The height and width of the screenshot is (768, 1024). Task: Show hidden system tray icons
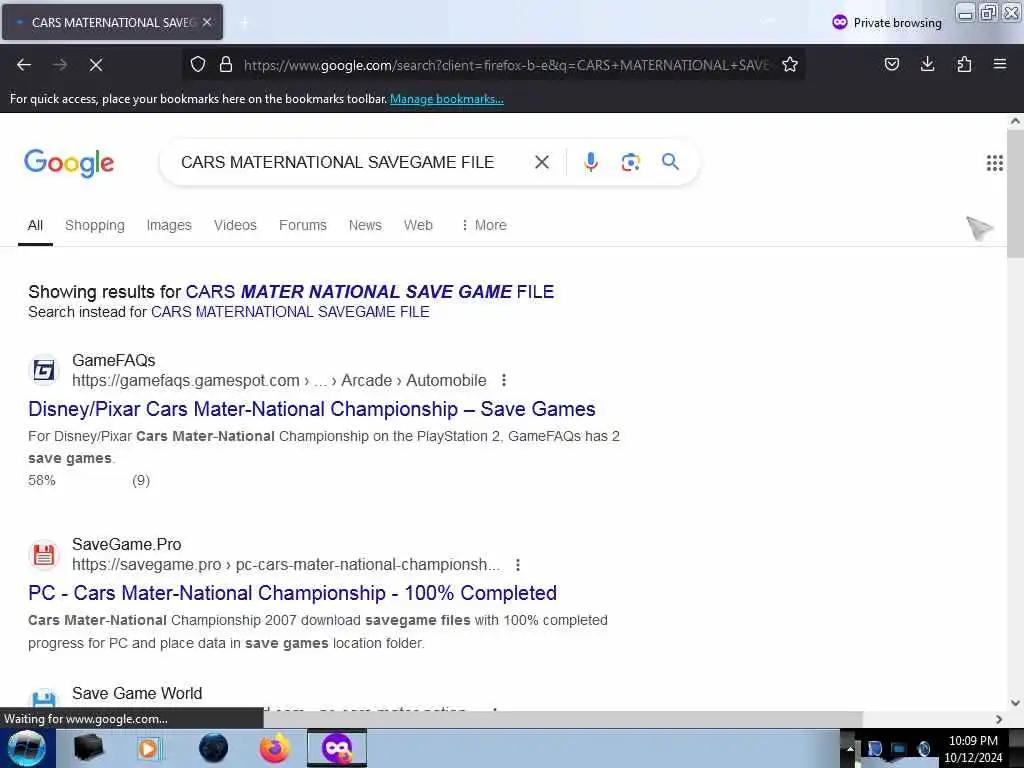[x=850, y=748]
